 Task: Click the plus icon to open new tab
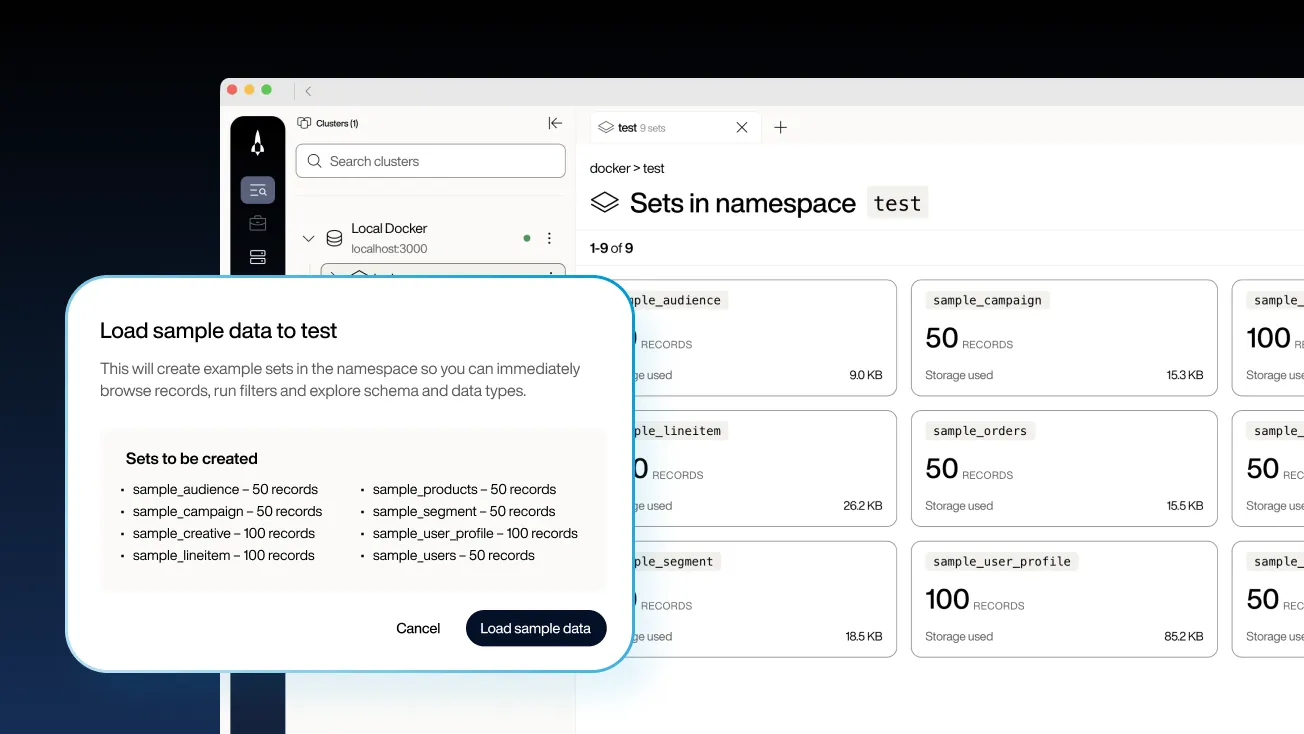pos(781,127)
